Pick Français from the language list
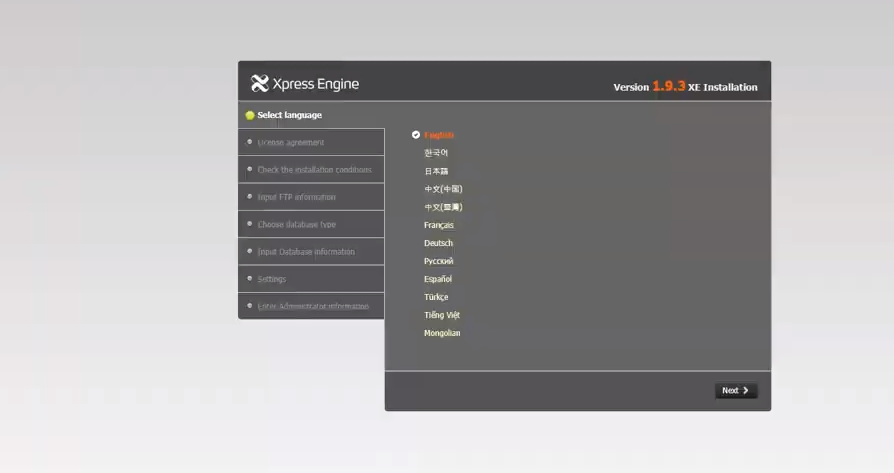 pyautogui.click(x=439, y=225)
